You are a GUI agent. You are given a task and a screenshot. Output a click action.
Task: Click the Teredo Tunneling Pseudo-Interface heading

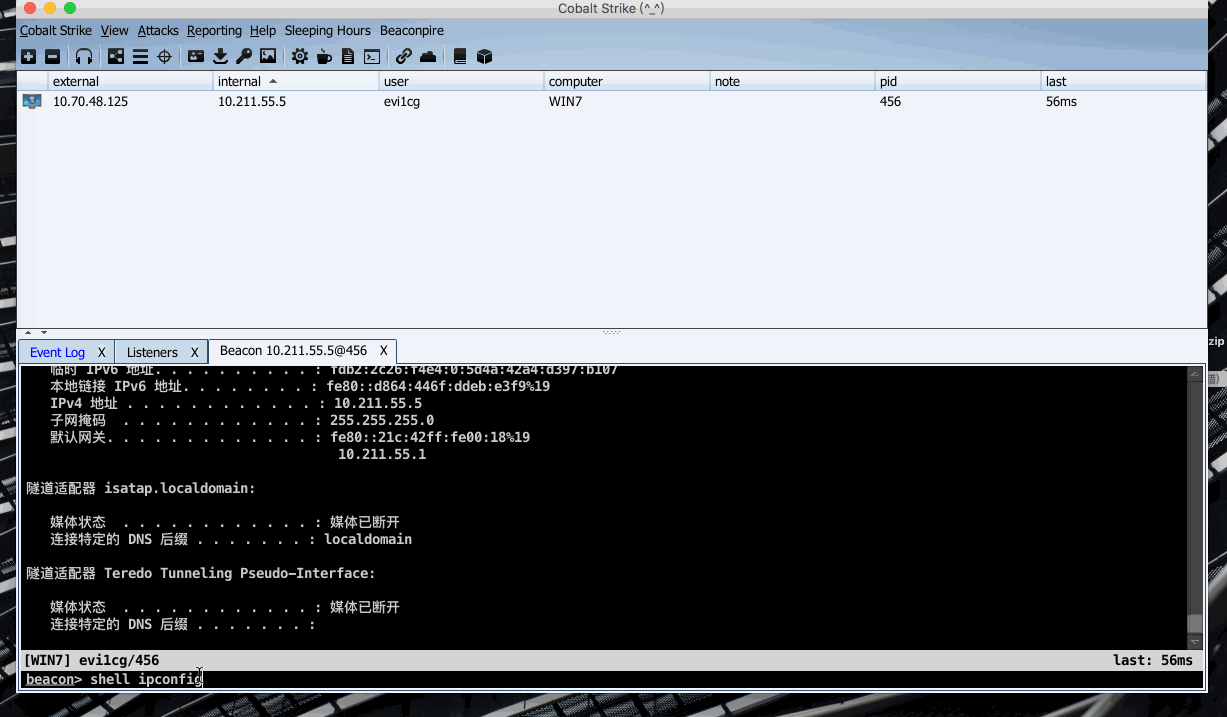pyautogui.click(x=201, y=573)
